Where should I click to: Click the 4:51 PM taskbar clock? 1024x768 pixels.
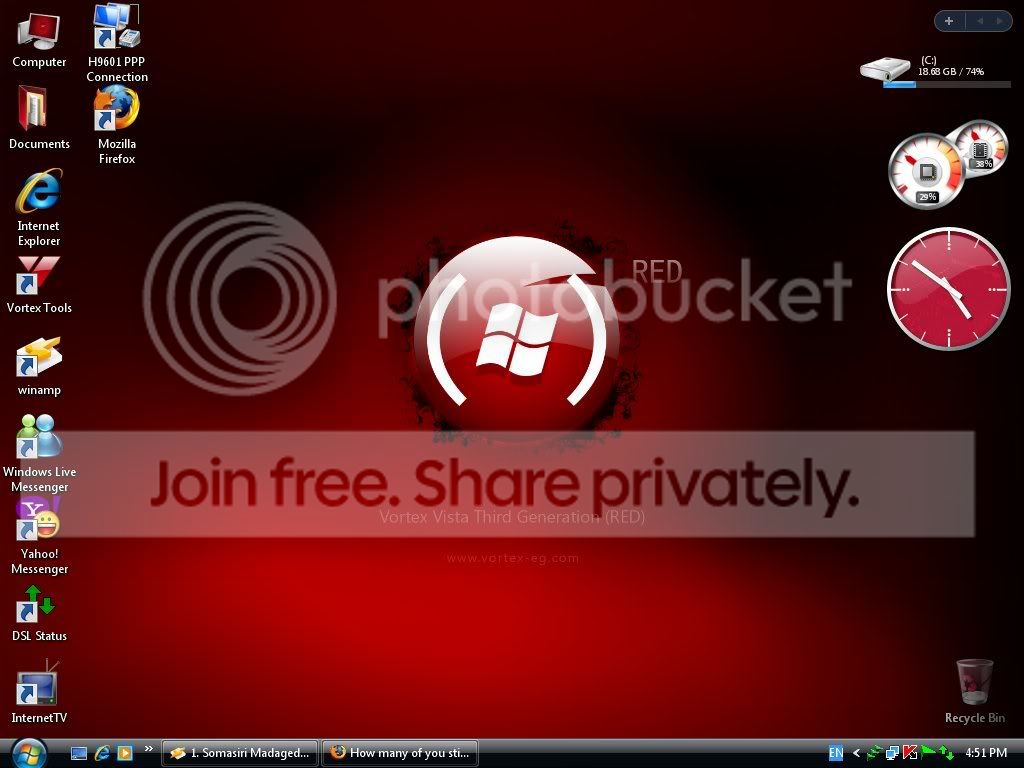(986, 753)
